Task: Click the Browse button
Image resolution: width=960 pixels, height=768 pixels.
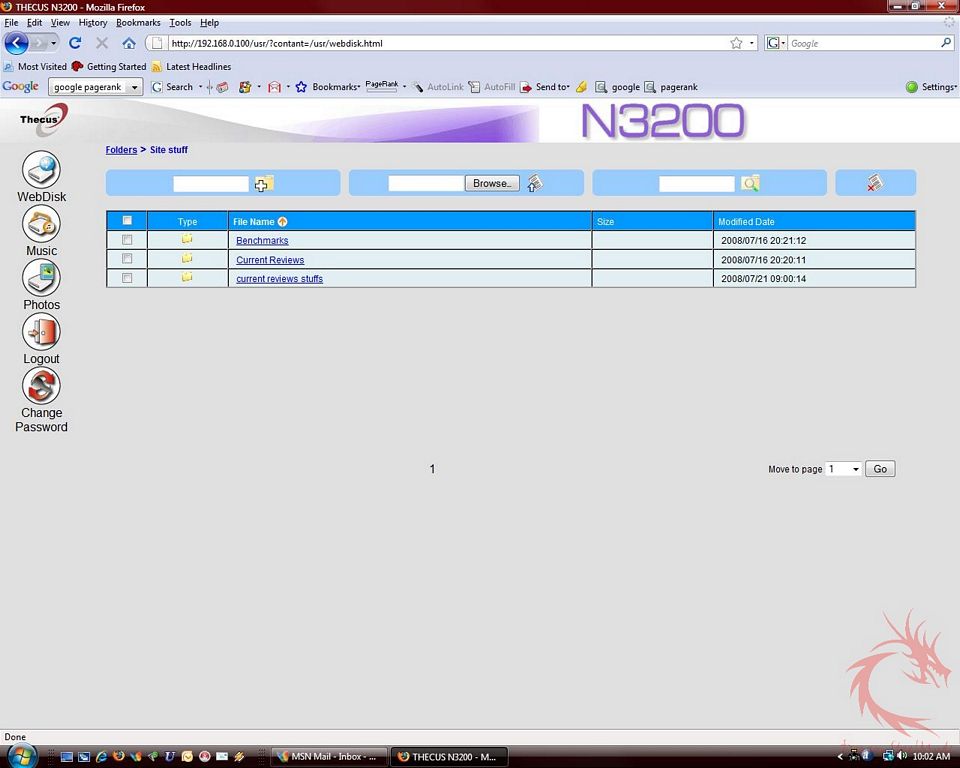Action: point(492,183)
